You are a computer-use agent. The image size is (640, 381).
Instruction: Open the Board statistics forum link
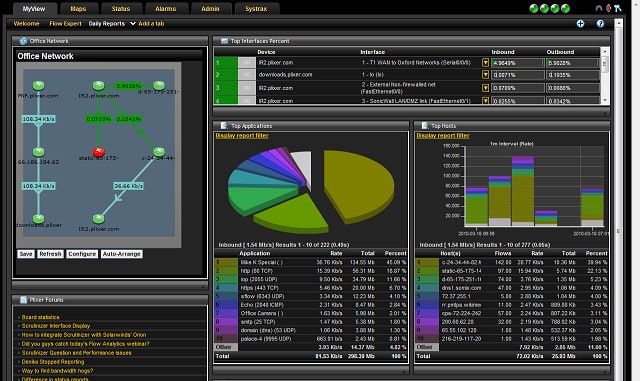pos(40,317)
